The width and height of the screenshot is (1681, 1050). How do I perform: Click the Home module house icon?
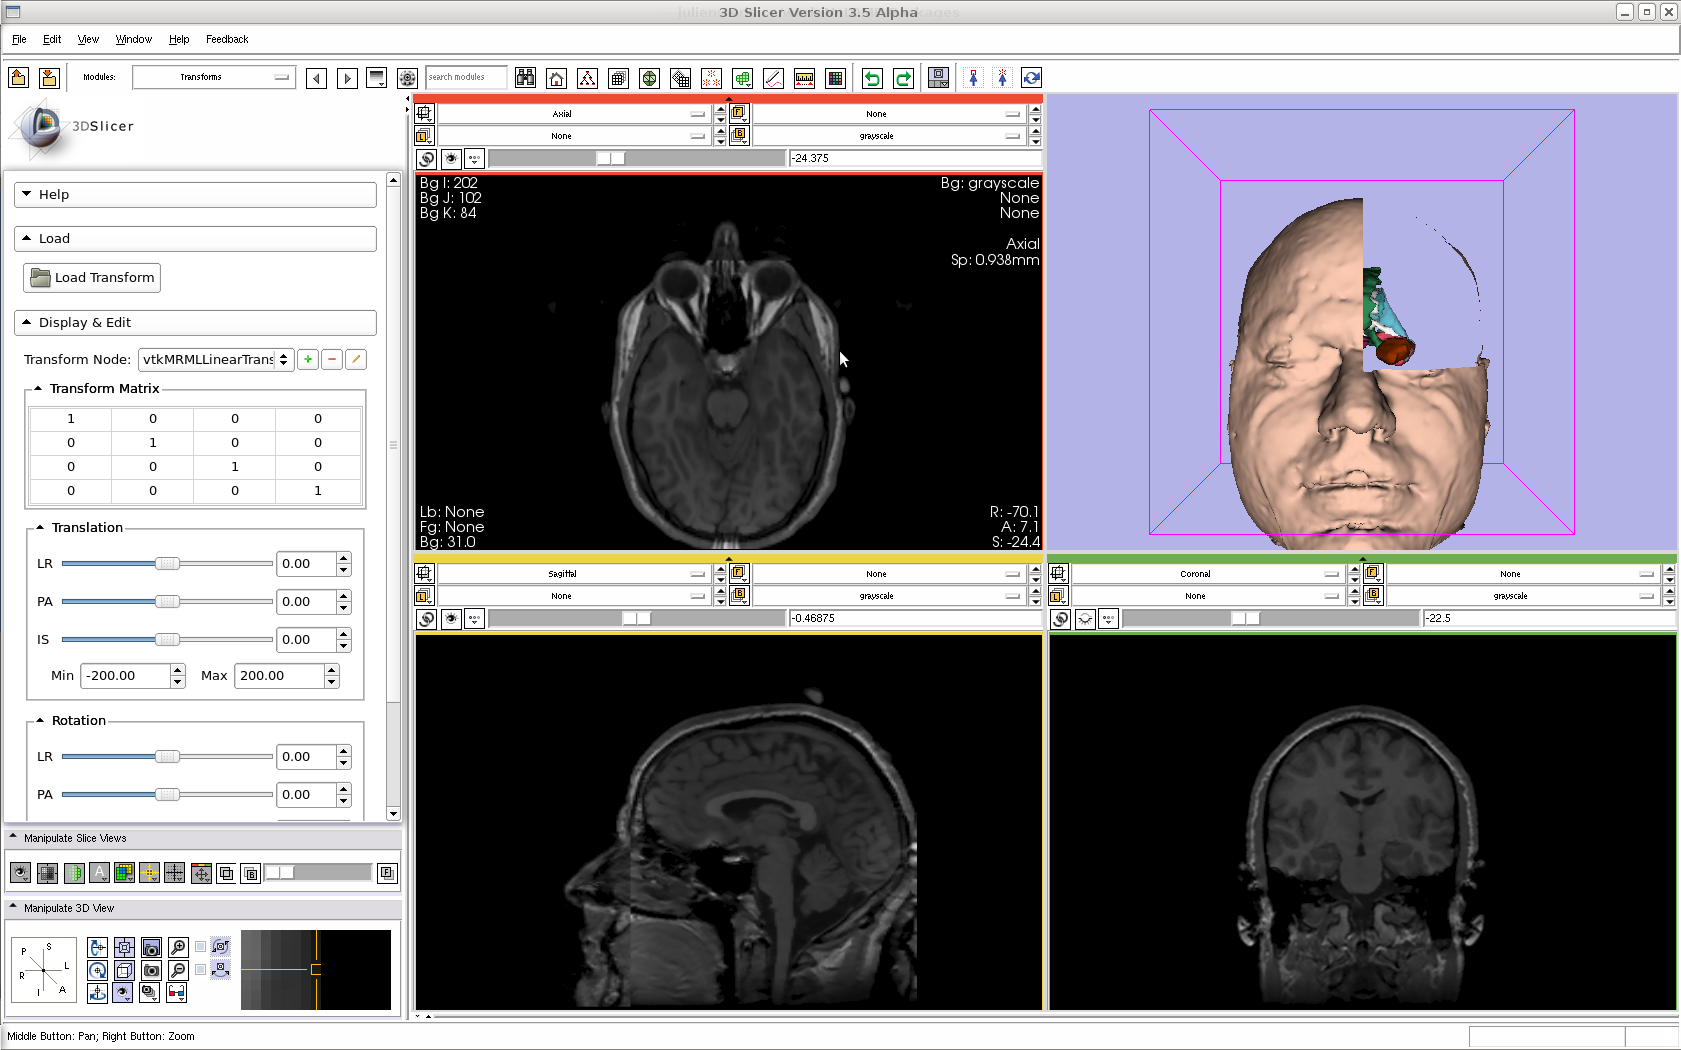pyautogui.click(x=557, y=78)
